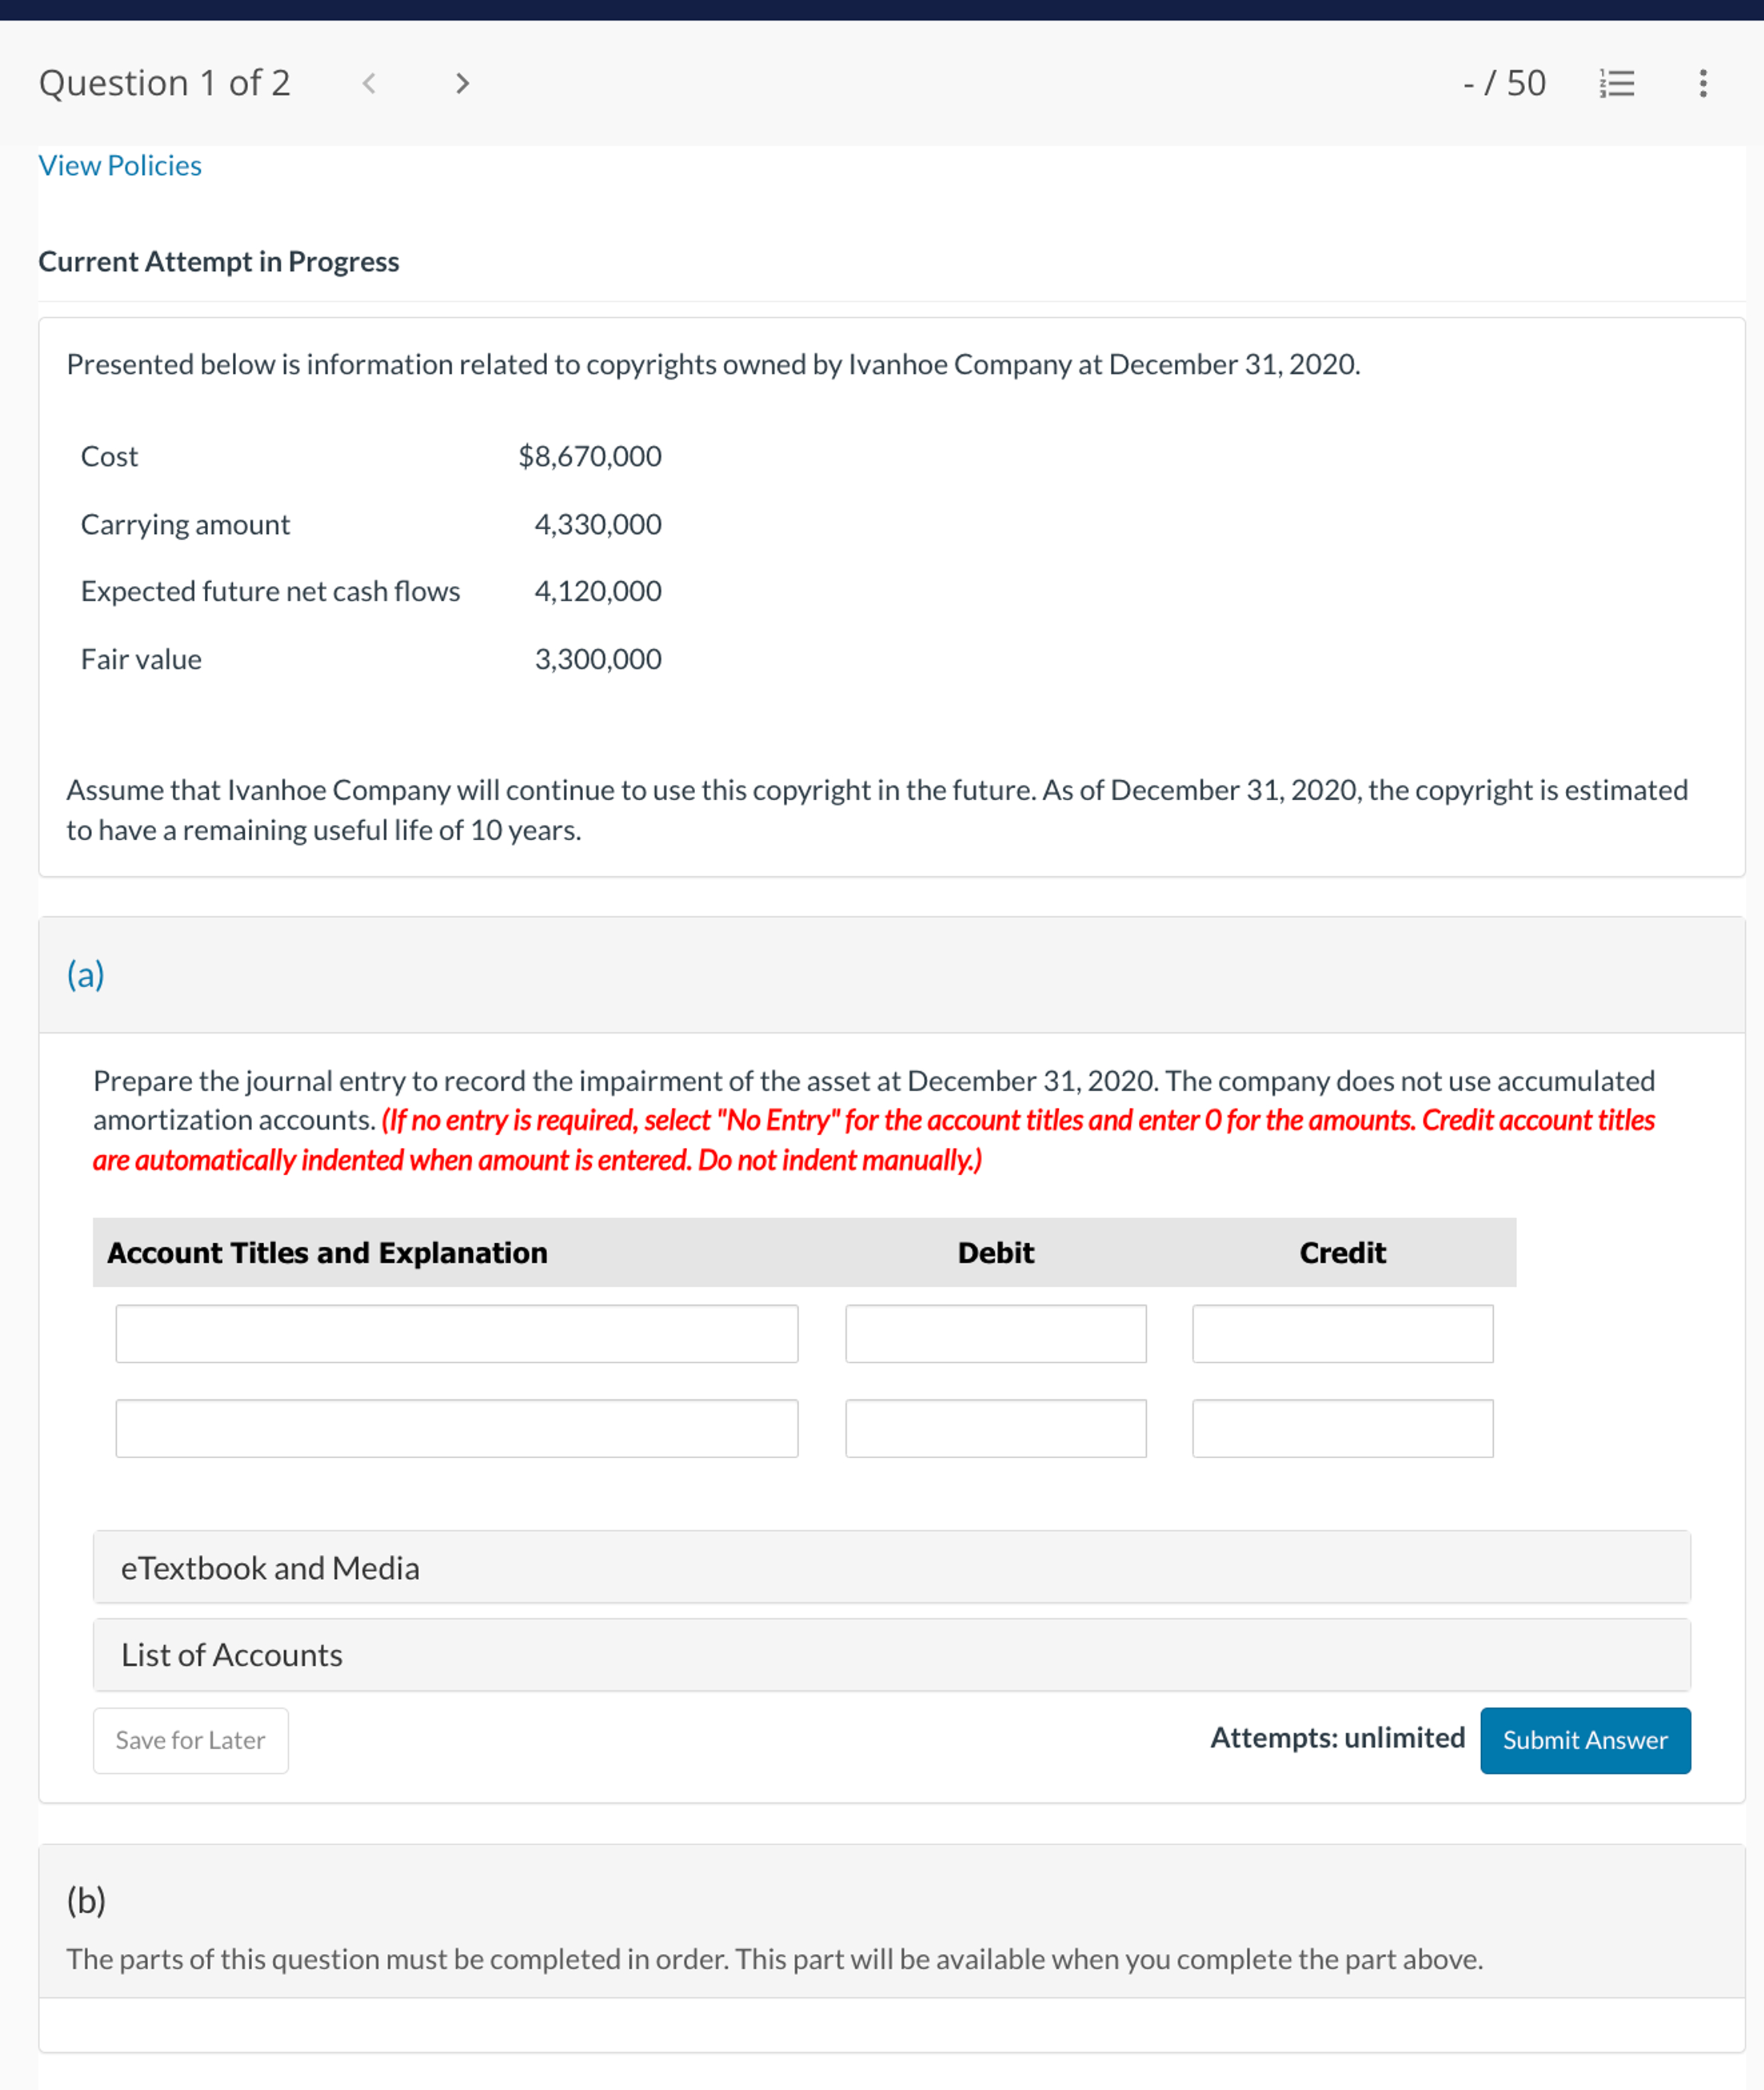Select the part (a) section header
The image size is (1764, 2090).
pyautogui.click(x=85, y=974)
